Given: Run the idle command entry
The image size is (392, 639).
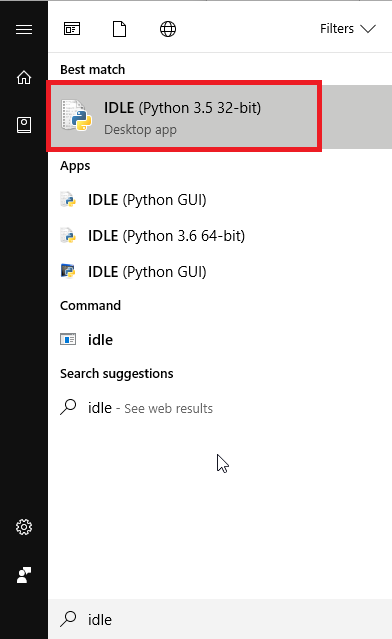Looking at the screenshot, I should coord(220,339).
